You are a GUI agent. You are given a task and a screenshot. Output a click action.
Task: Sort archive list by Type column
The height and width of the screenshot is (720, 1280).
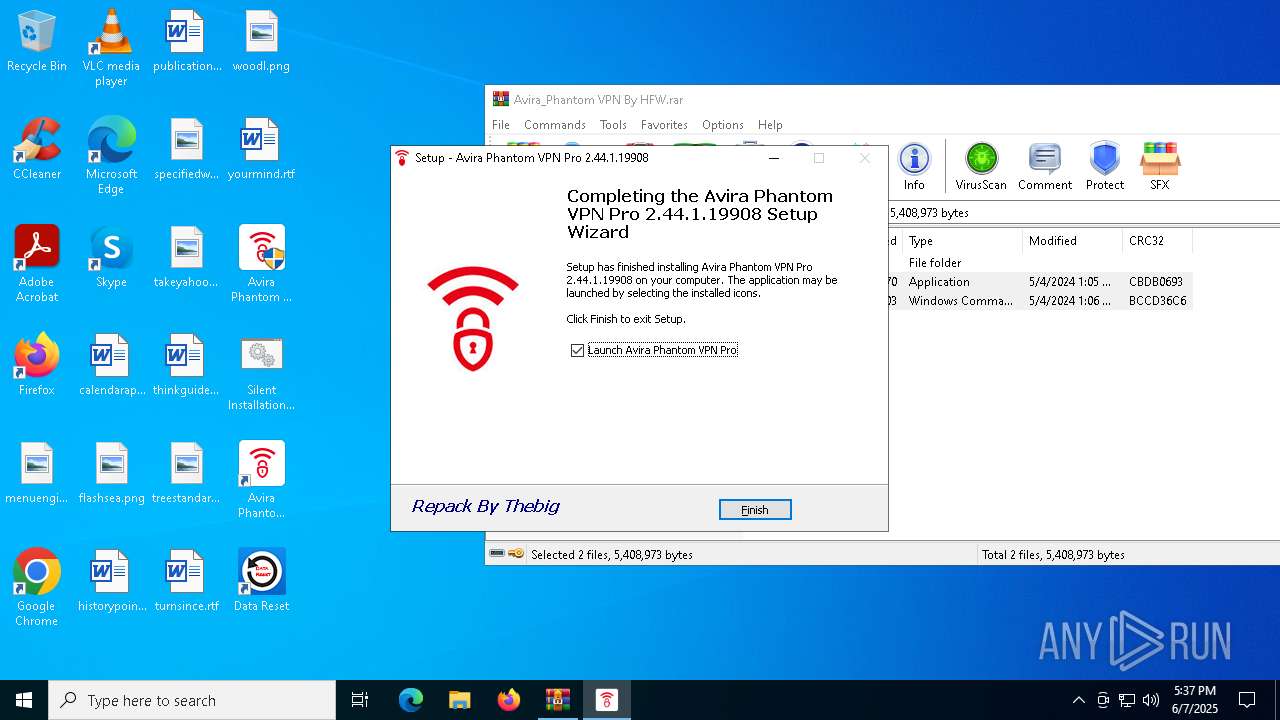tap(962, 241)
